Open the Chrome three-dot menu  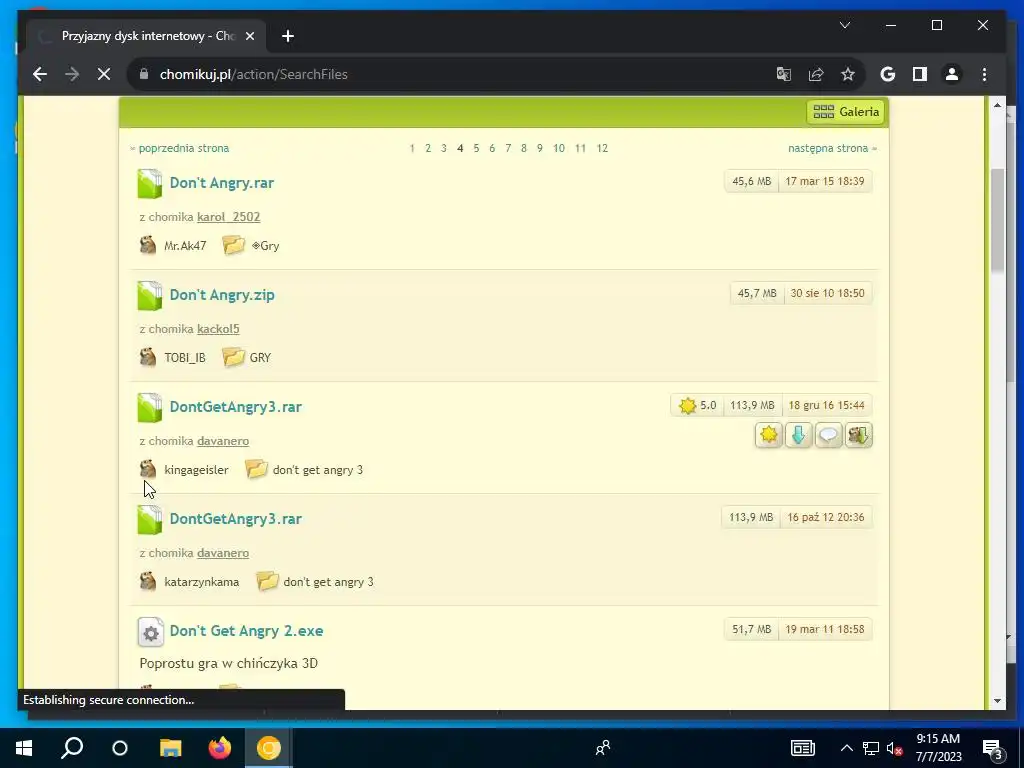[984, 74]
